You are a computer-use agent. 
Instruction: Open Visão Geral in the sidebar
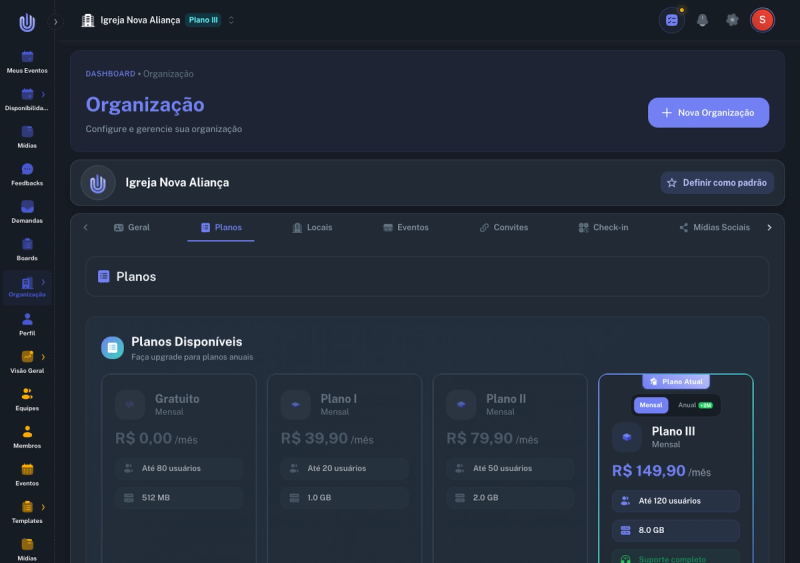pyautogui.click(x=27, y=362)
